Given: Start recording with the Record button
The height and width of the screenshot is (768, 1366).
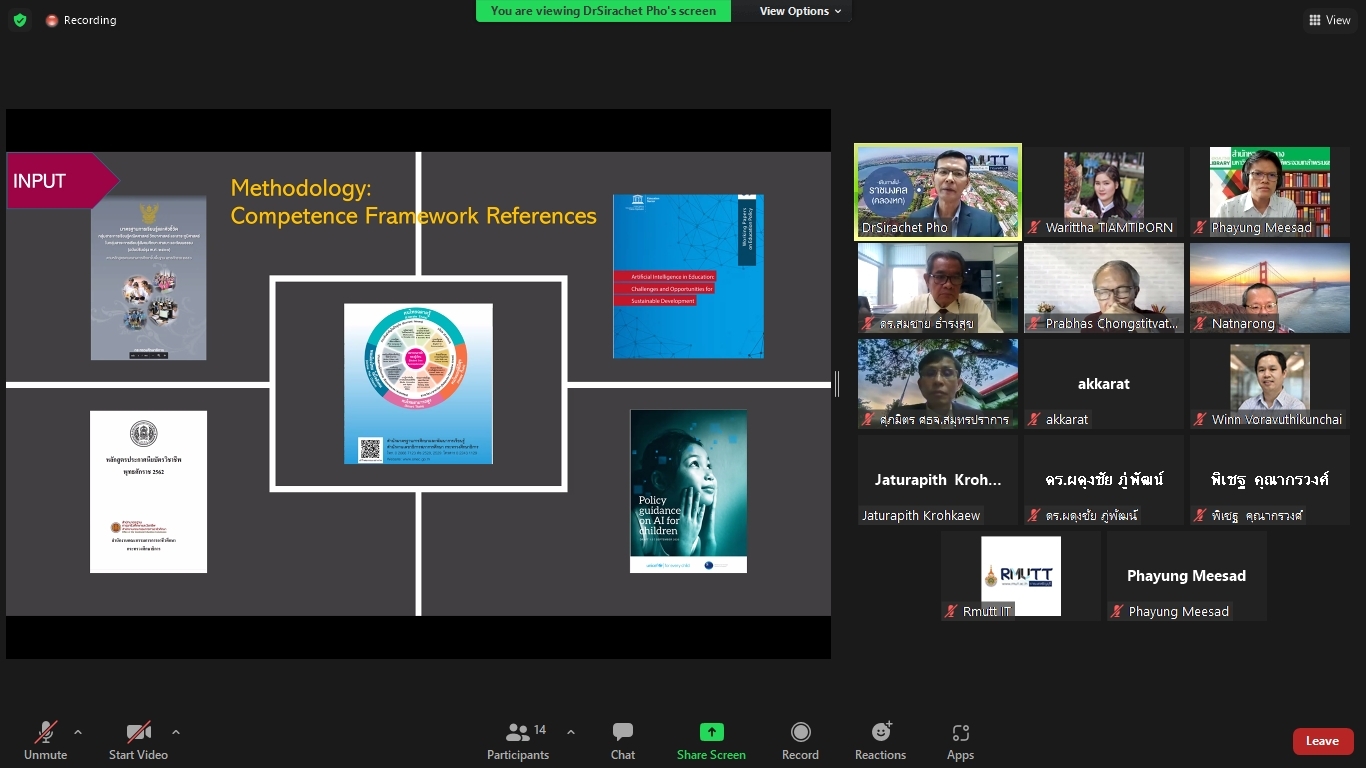Looking at the screenshot, I should 800,741.
